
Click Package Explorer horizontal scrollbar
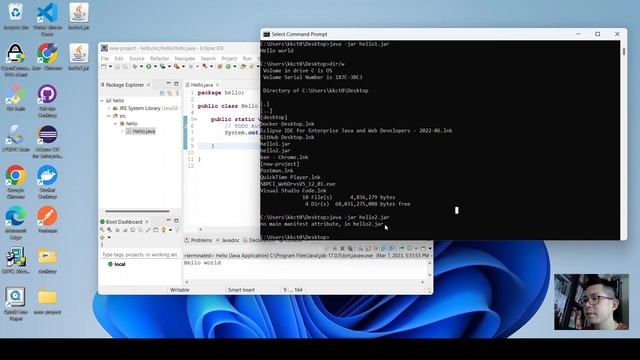pos(138,211)
